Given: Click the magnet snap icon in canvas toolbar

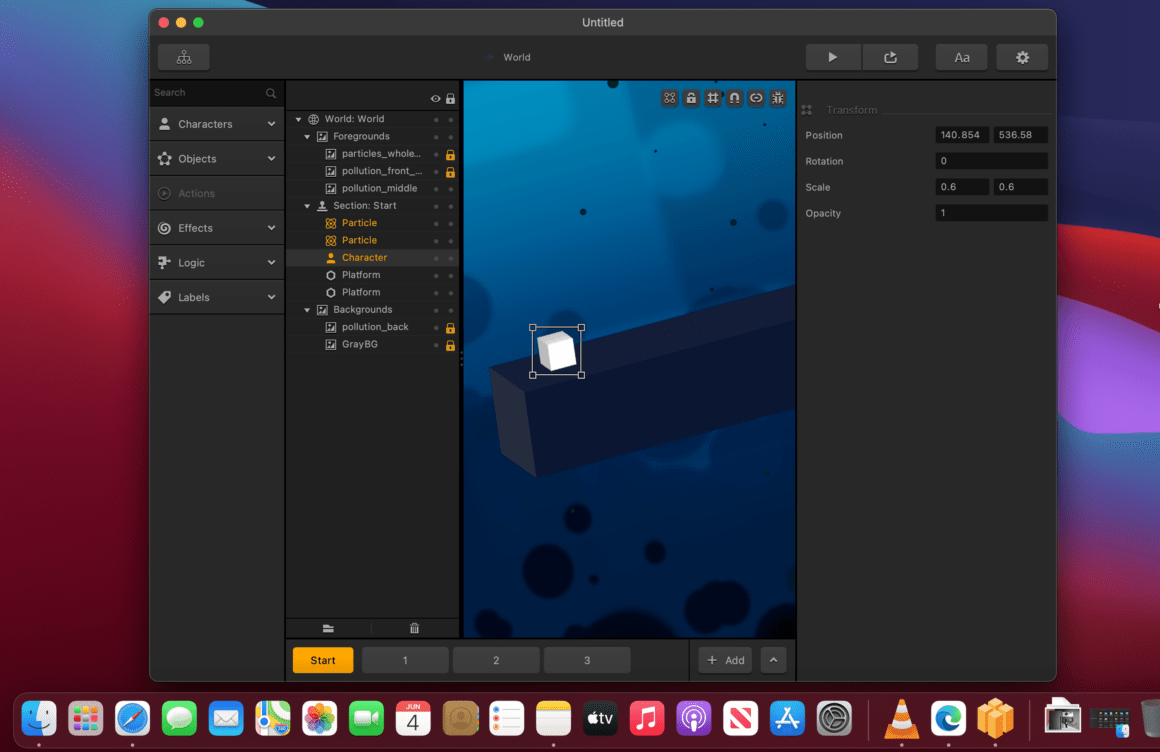Looking at the screenshot, I should 735,98.
